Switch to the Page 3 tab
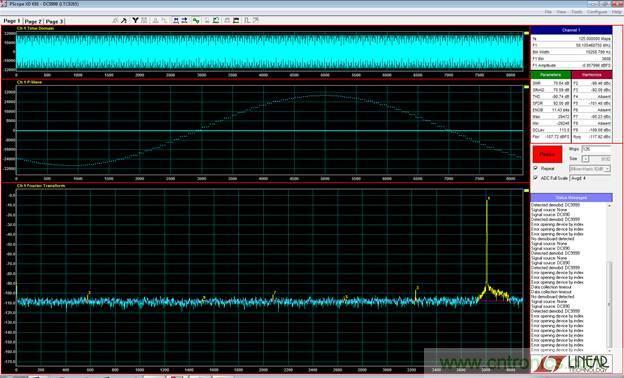Viewport: 624px width, 378px height. click(x=54, y=21)
